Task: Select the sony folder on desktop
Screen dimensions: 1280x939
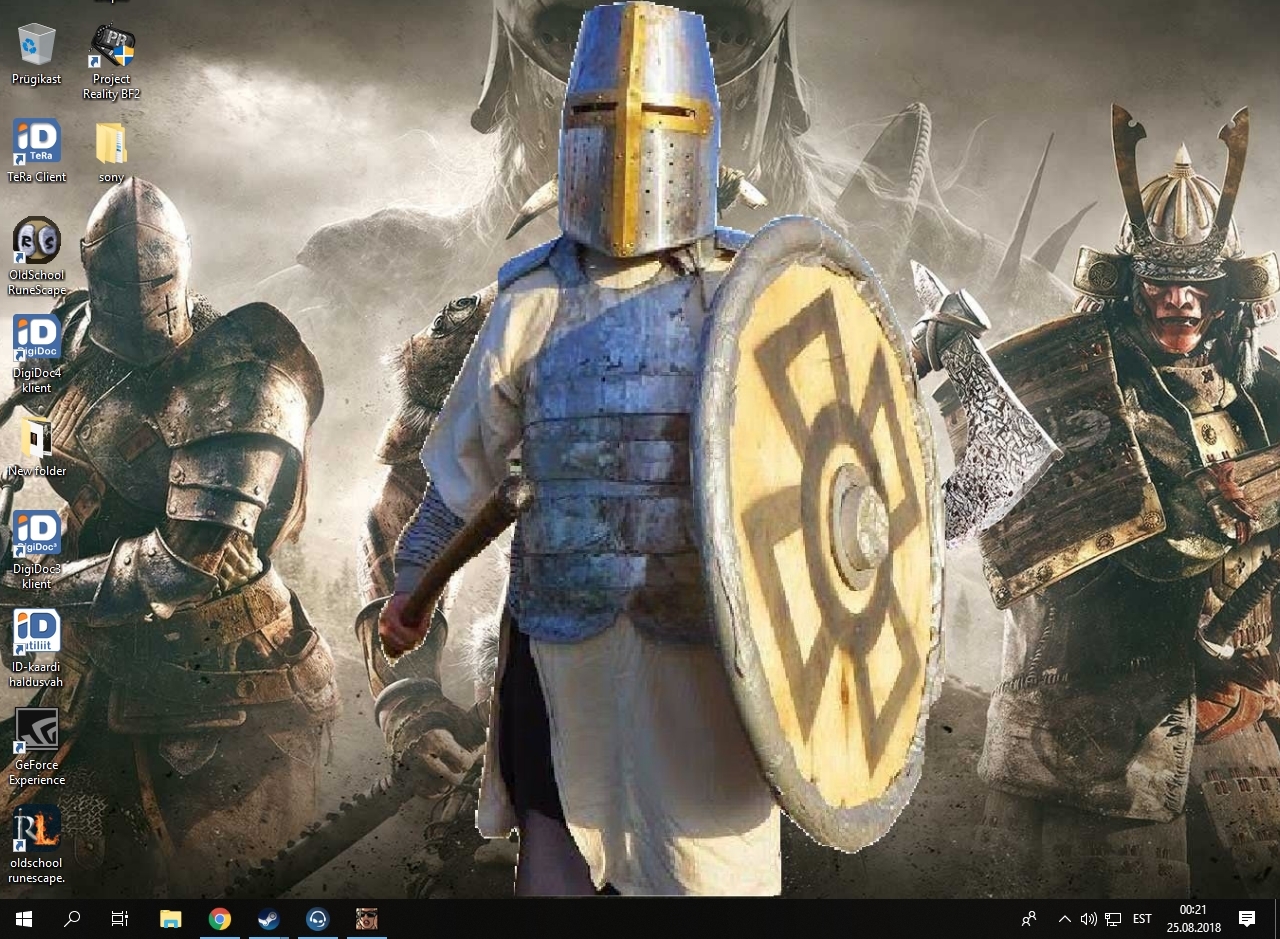Action: [111, 151]
